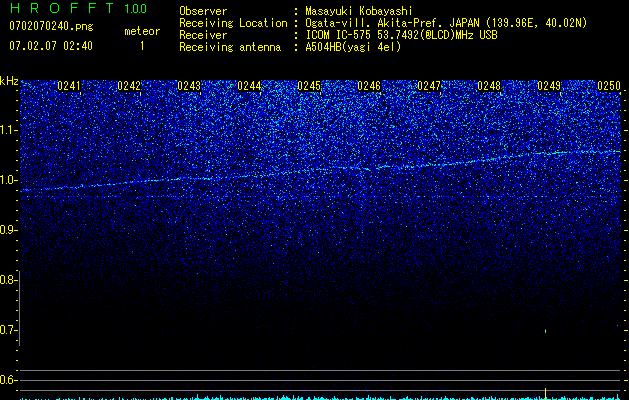Click the 0249 time marker

[x=549, y=86]
